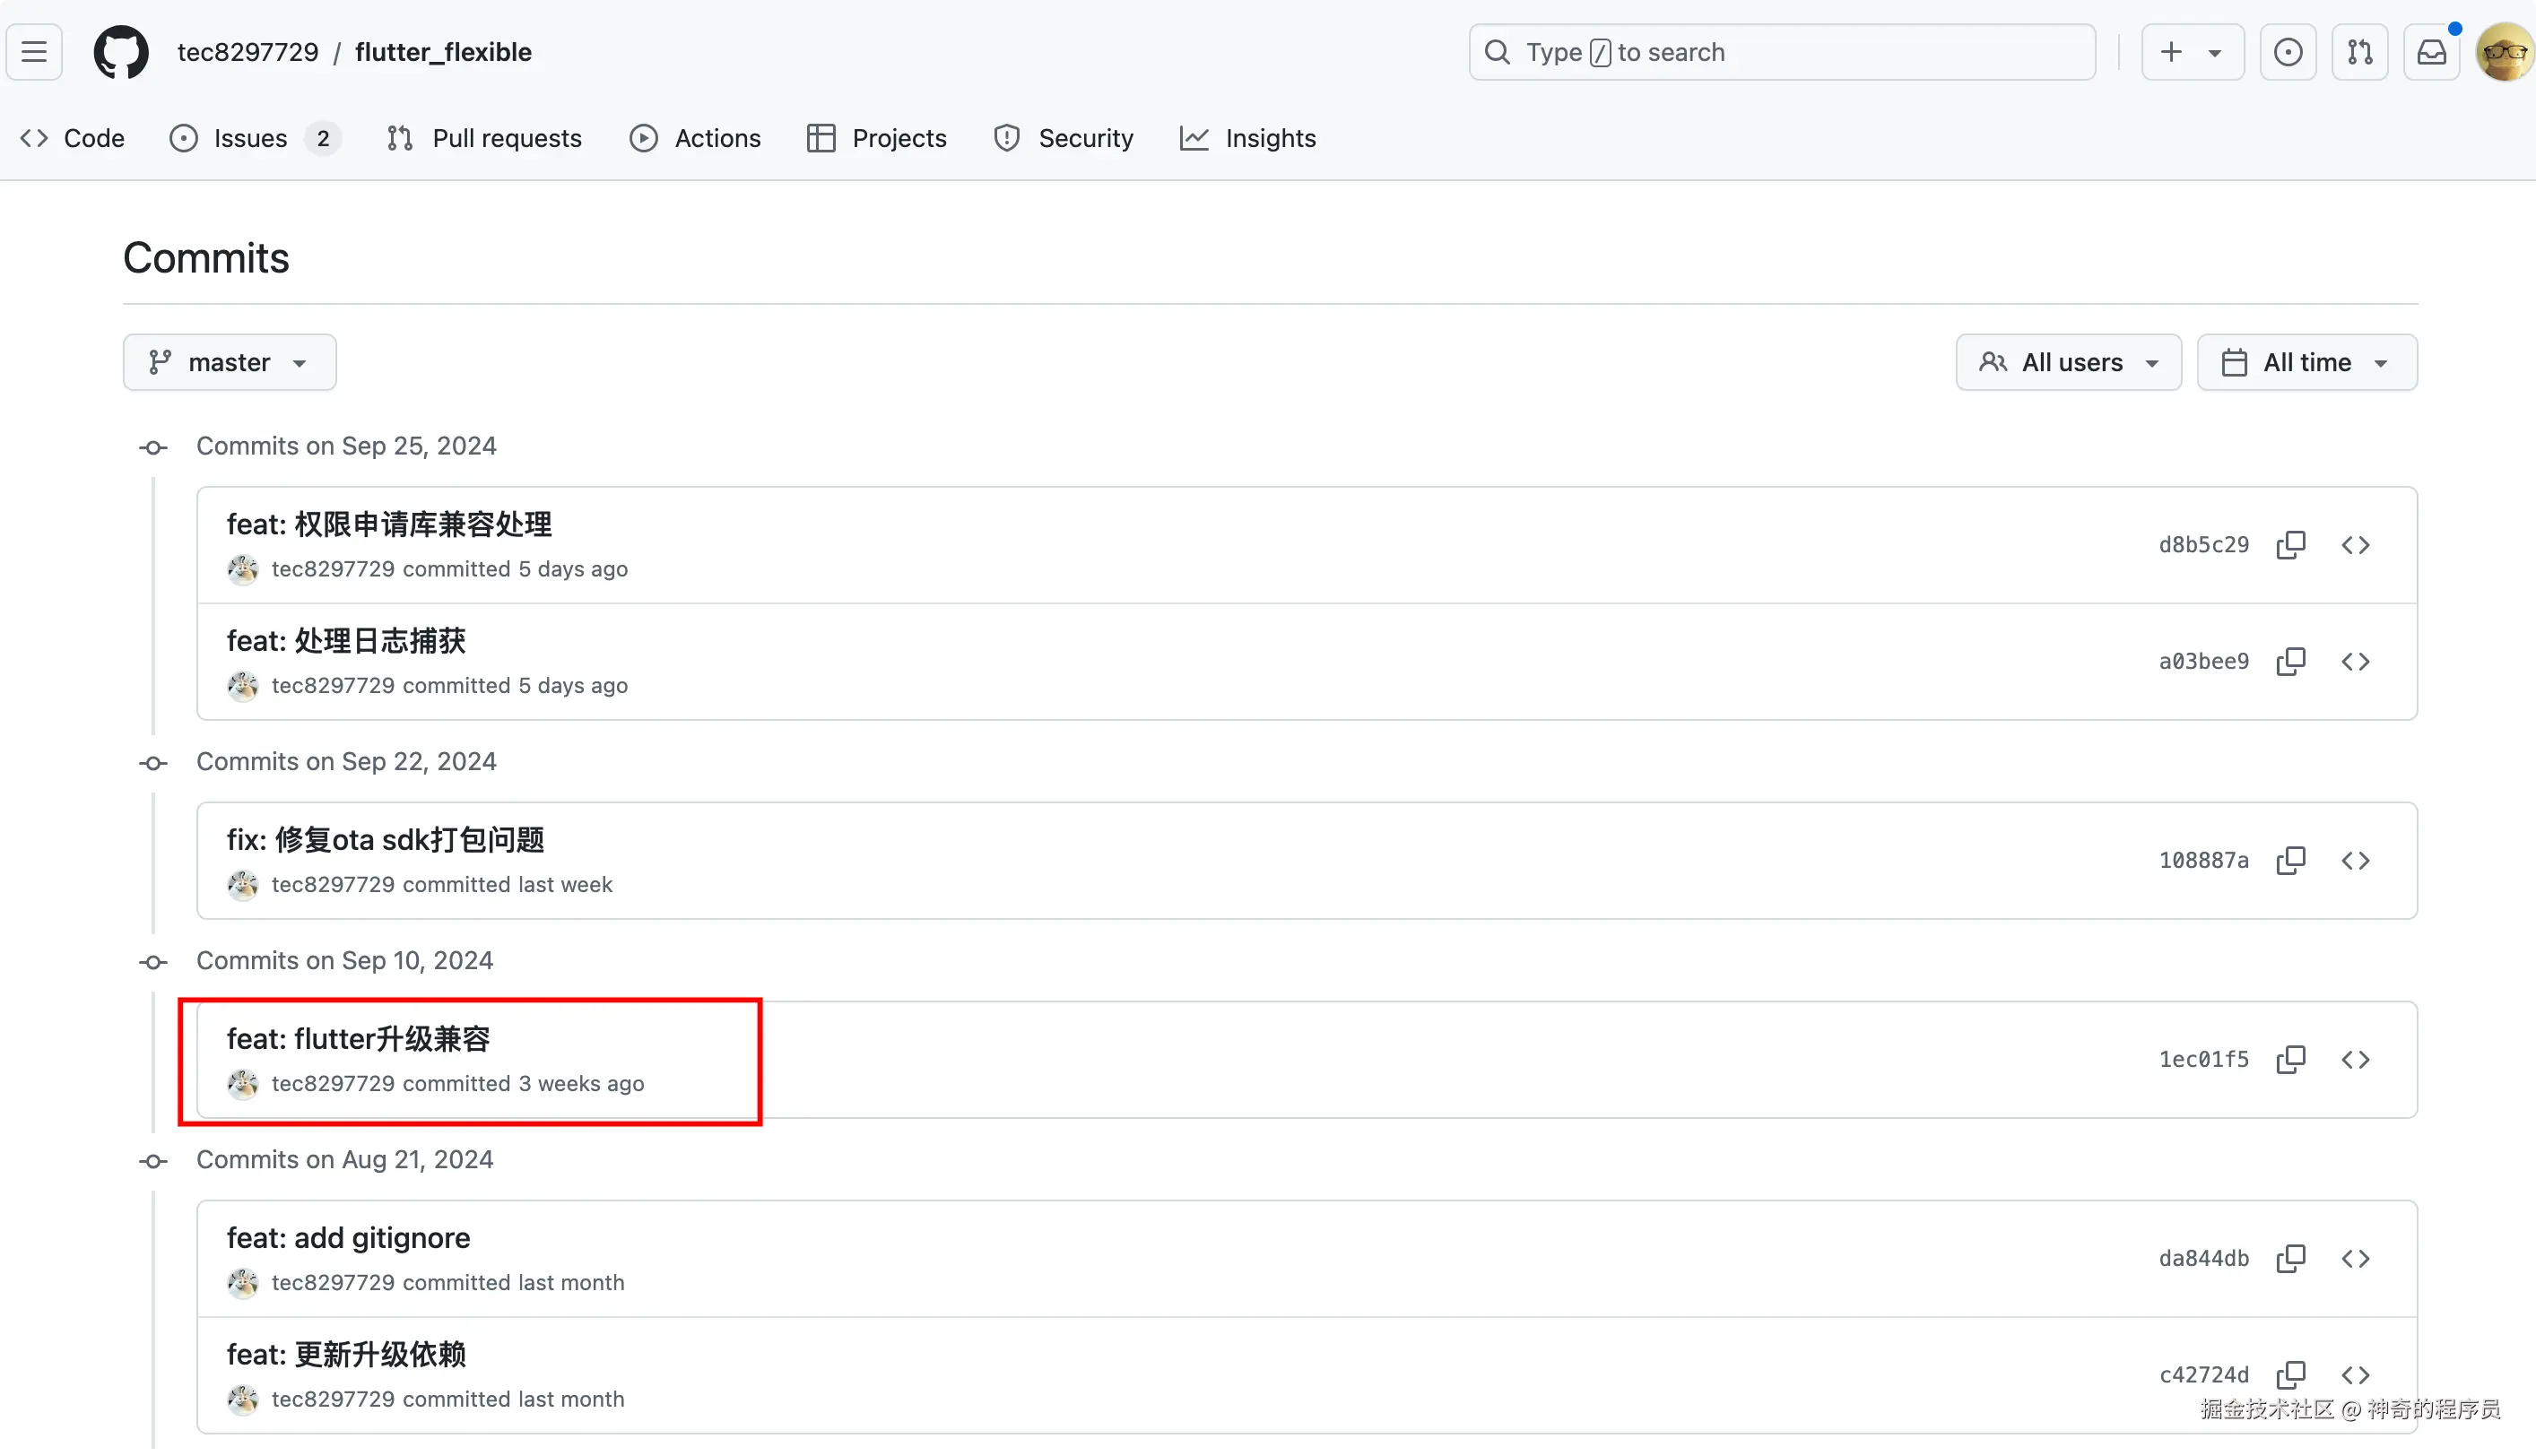Click the 'Type / to search' field

point(1781,52)
